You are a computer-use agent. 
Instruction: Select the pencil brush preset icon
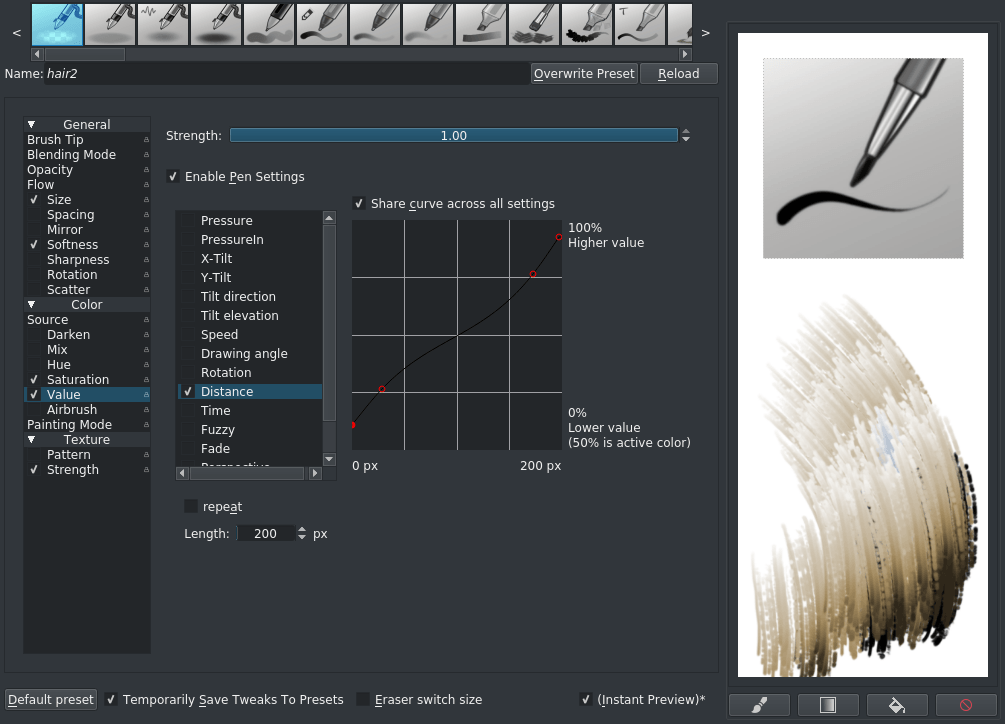tap(269, 23)
